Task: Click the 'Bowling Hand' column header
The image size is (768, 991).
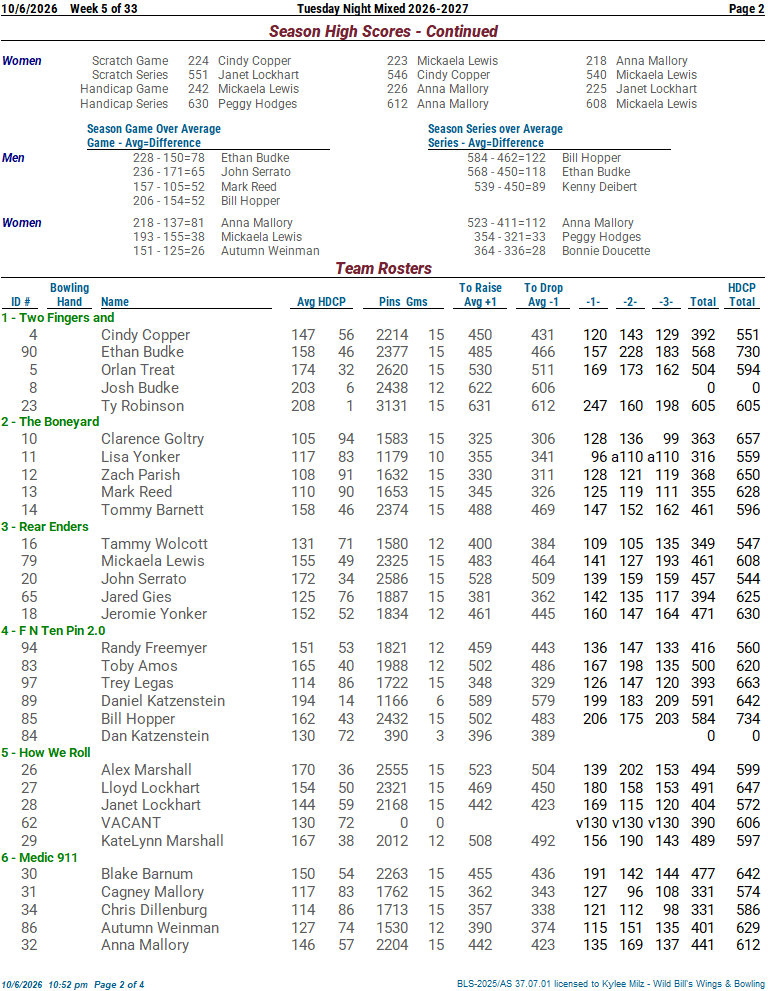Action: tap(70, 295)
